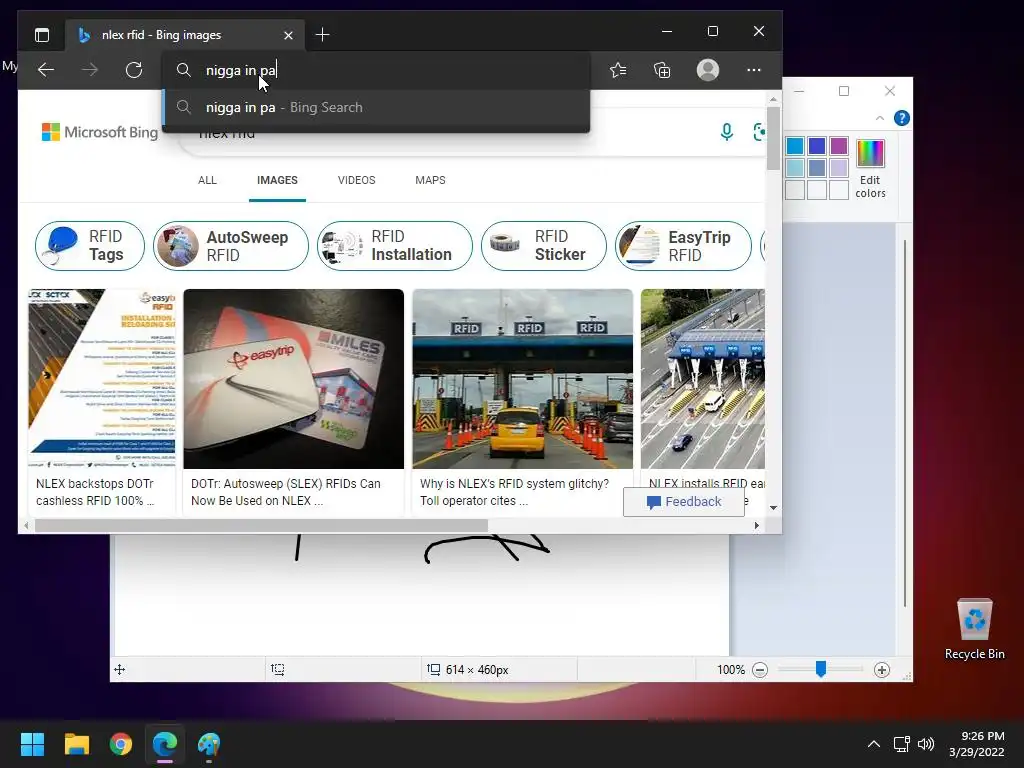Screen dimensions: 1024x768
Task: Open a new tab in Edge
Action: 323,35
